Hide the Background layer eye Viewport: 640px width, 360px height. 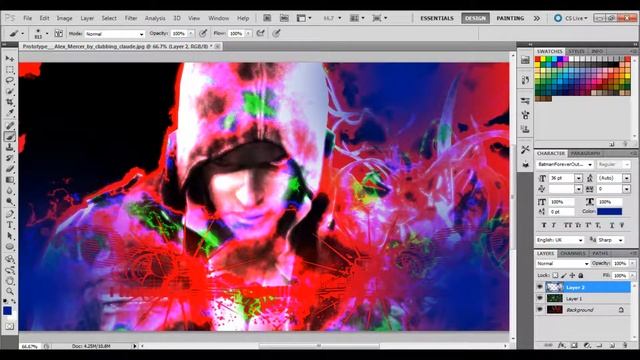click(x=540, y=310)
